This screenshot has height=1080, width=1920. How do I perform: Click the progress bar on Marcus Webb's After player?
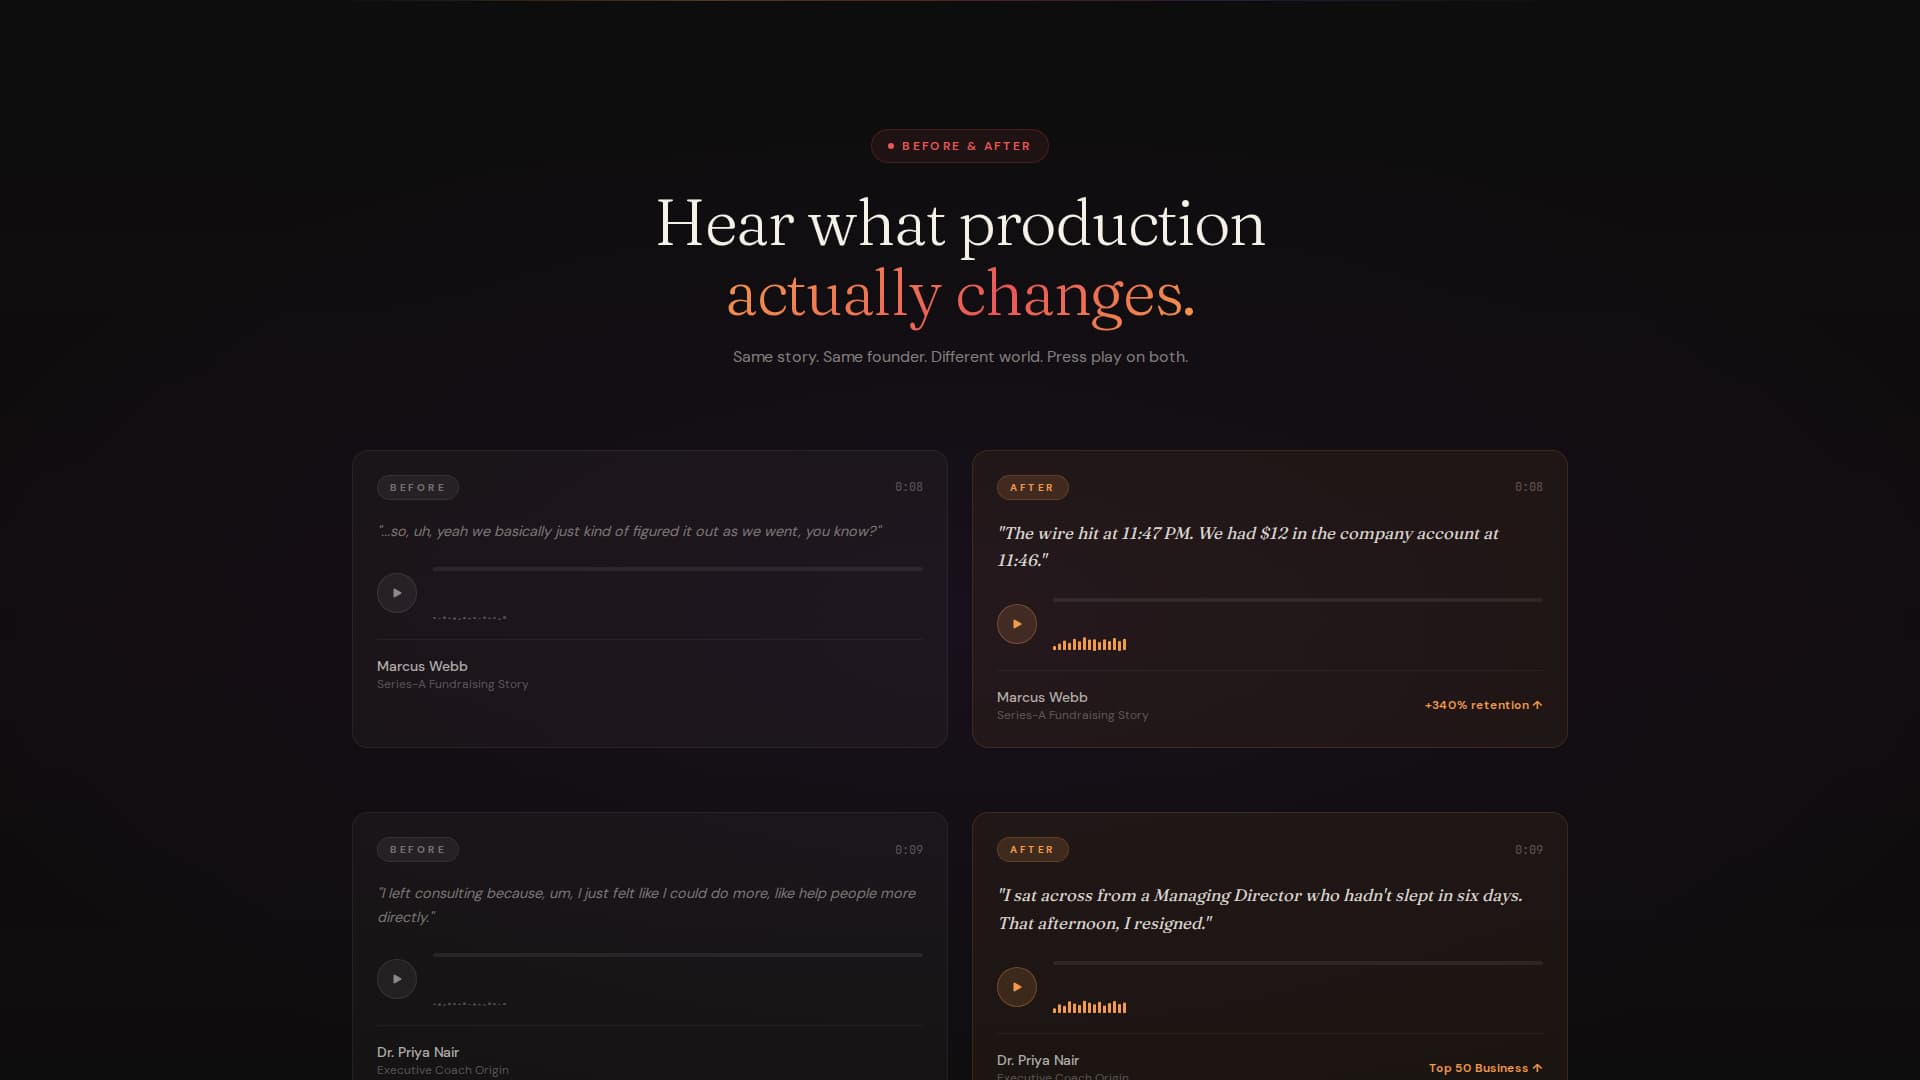pyautogui.click(x=1295, y=601)
